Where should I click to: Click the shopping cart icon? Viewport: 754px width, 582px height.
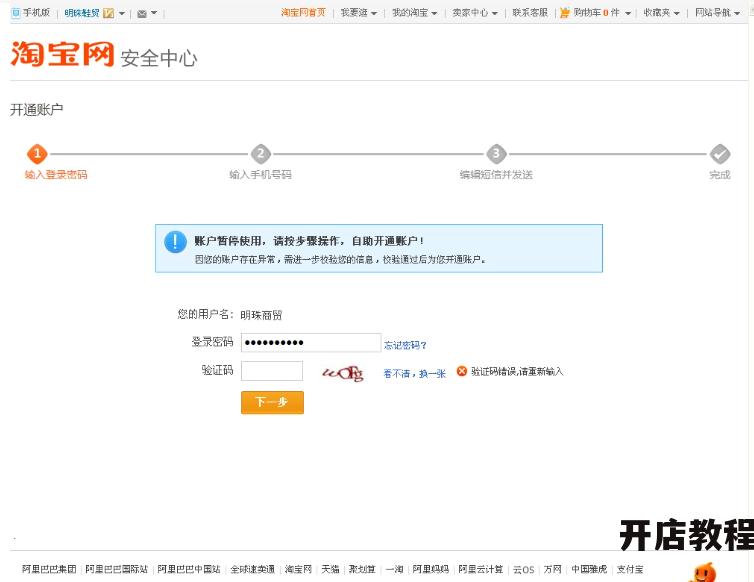tap(565, 13)
